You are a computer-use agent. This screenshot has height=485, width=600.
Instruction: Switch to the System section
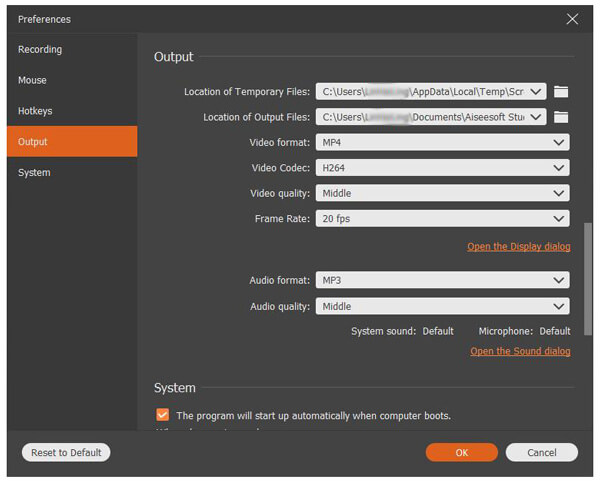point(72,173)
